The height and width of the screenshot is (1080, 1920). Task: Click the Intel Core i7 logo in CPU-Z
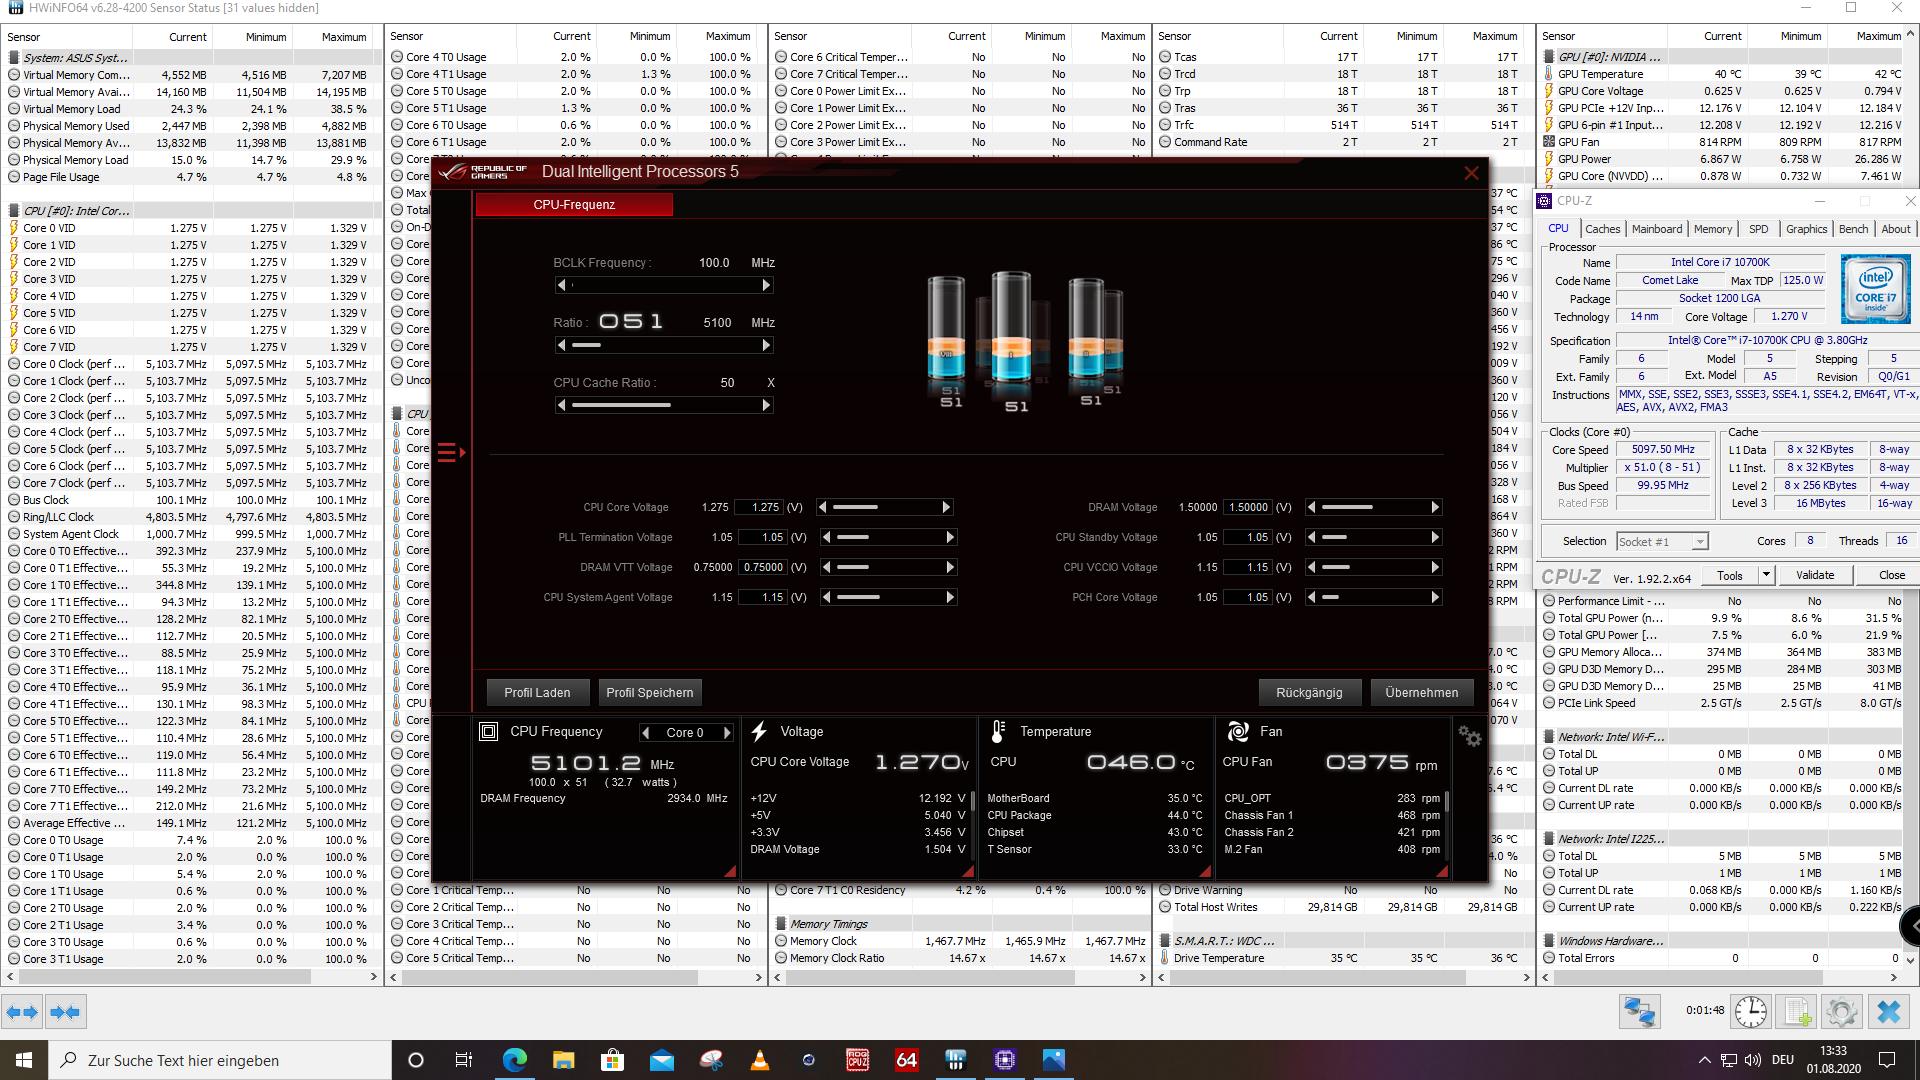1876,289
